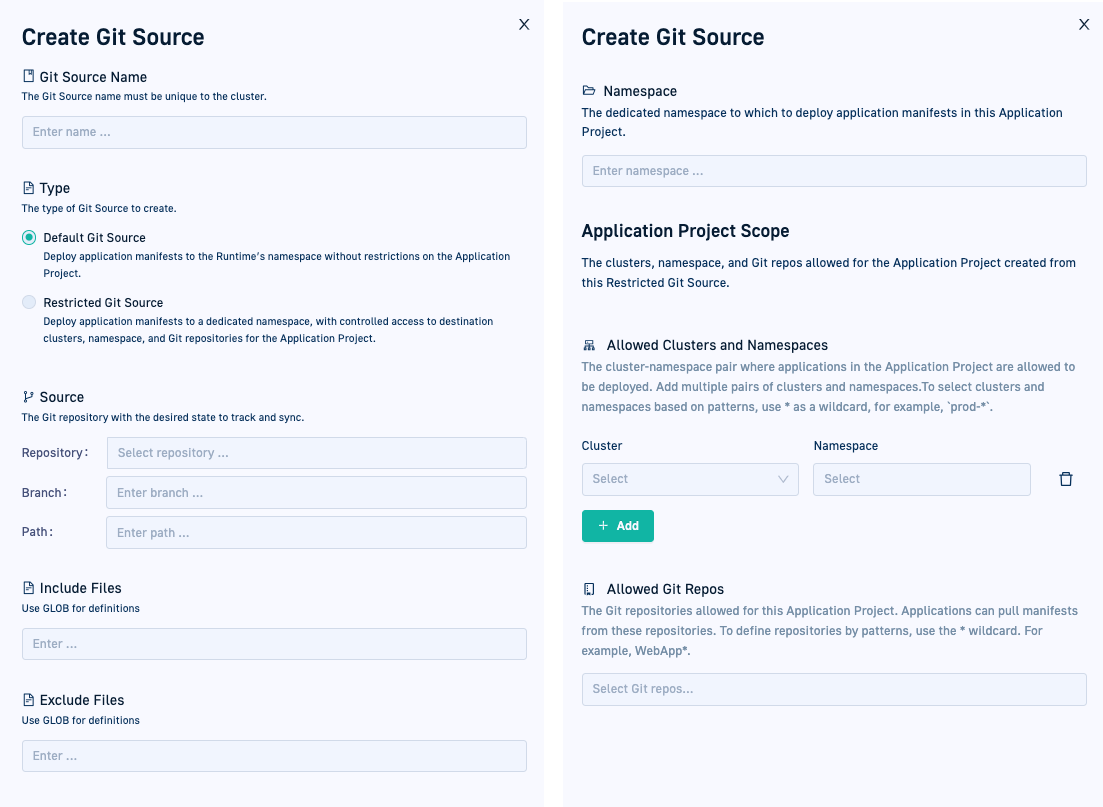Click the Add button for cluster pairs
The width and height of the screenshot is (1103, 807).
617,526
